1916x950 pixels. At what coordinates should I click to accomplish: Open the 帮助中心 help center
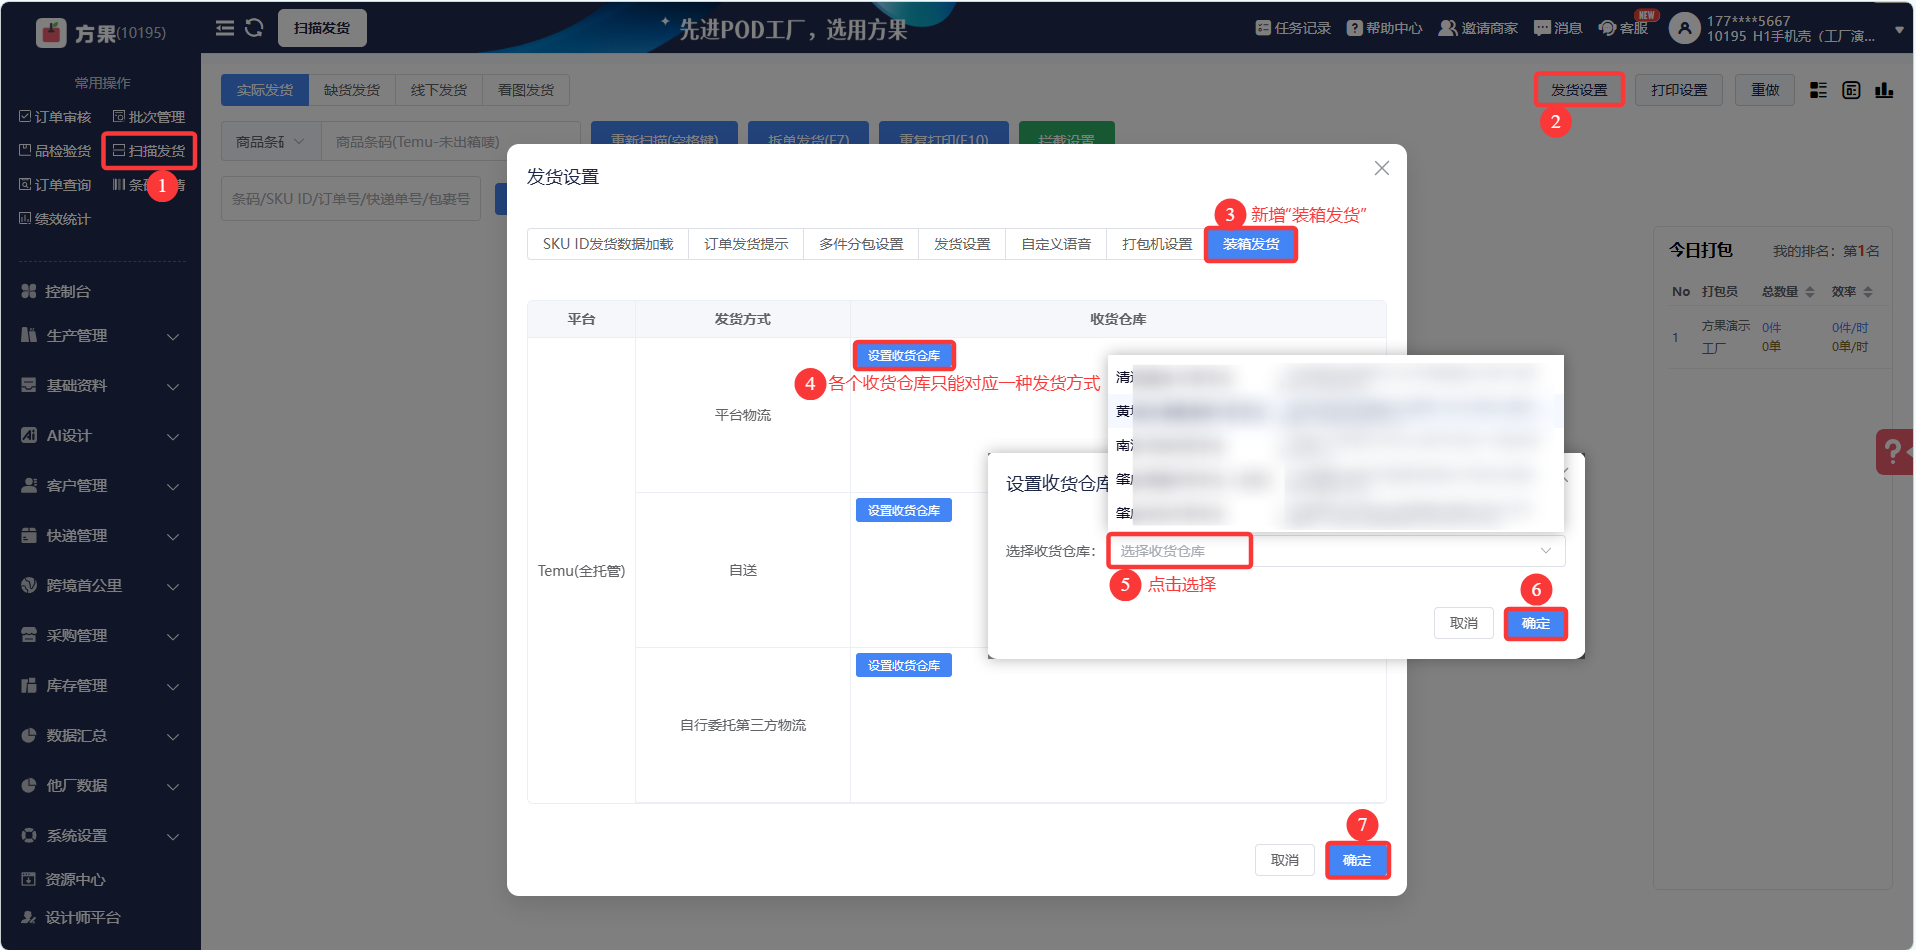pyautogui.click(x=1384, y=28)
